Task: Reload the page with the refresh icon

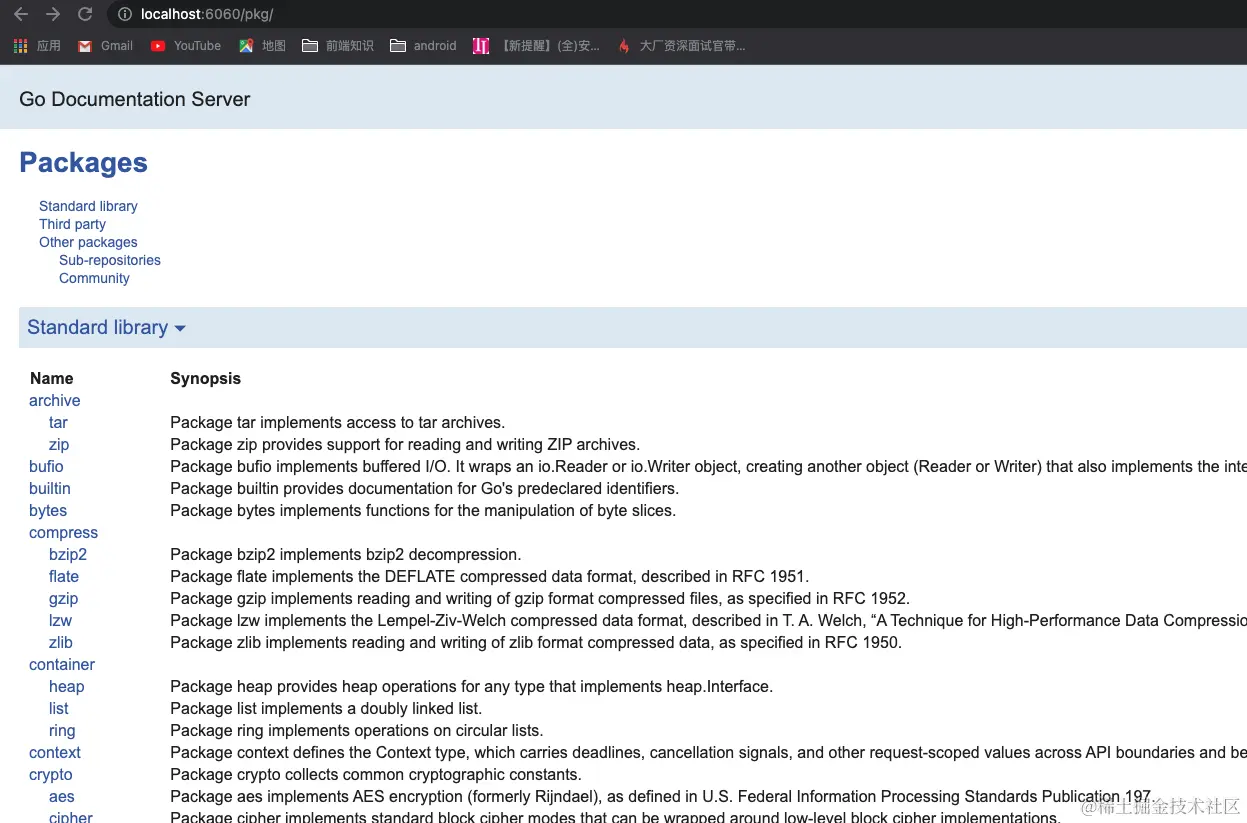Action: (85, 14)
